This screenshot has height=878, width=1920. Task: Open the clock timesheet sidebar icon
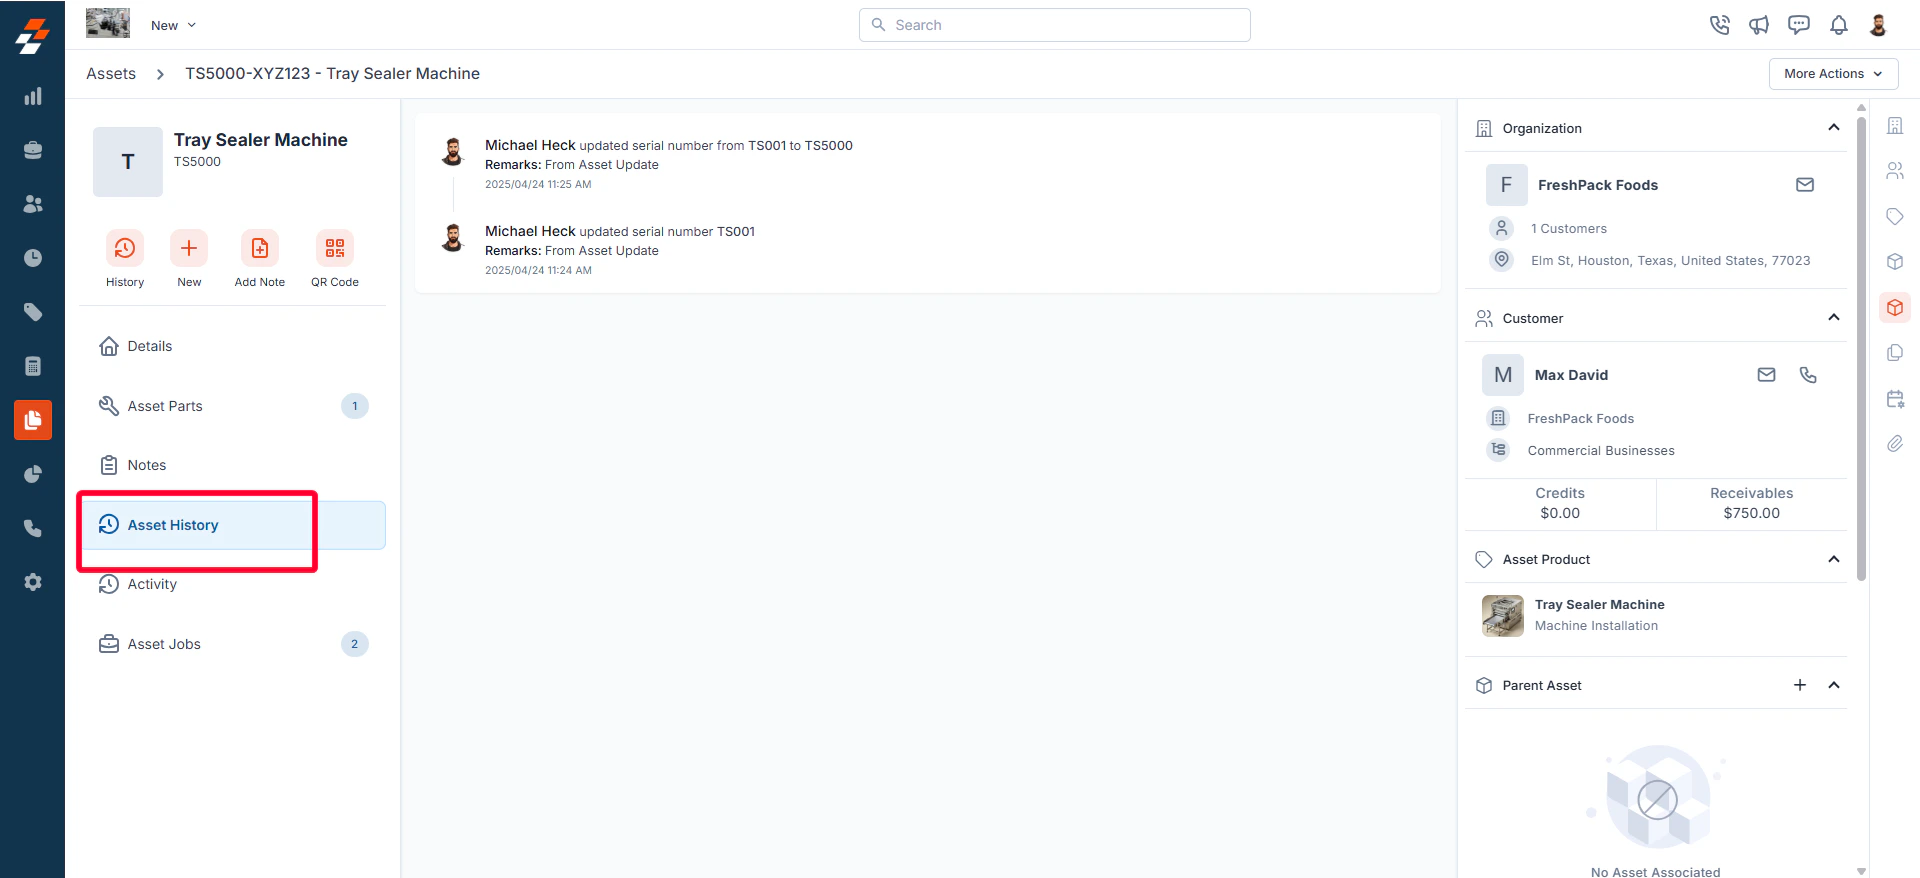coord(33,258)
